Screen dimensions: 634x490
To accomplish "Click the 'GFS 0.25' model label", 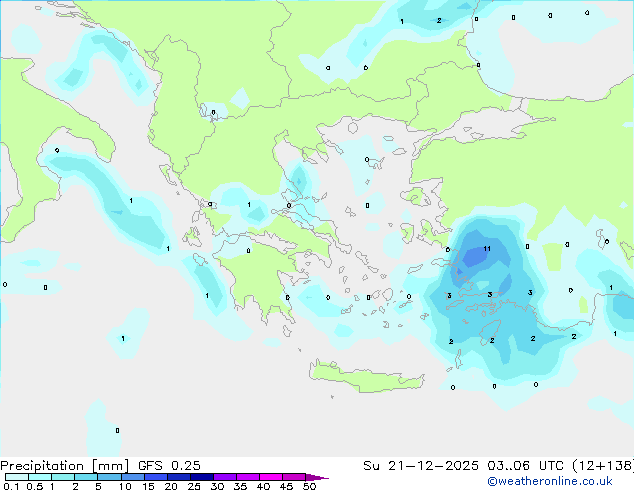I will pos(169,466).
